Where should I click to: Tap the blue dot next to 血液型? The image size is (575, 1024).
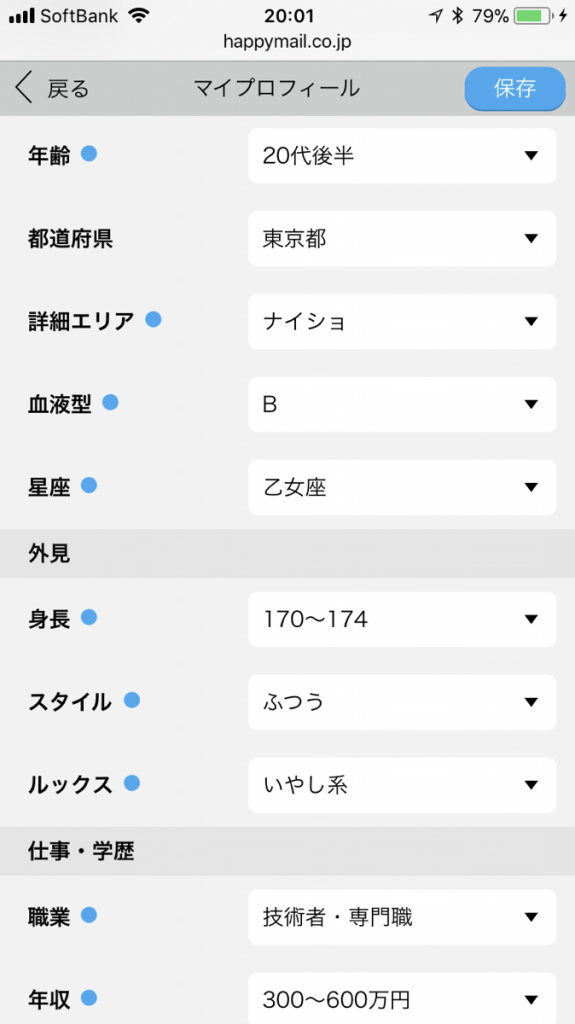pos(110,402)
